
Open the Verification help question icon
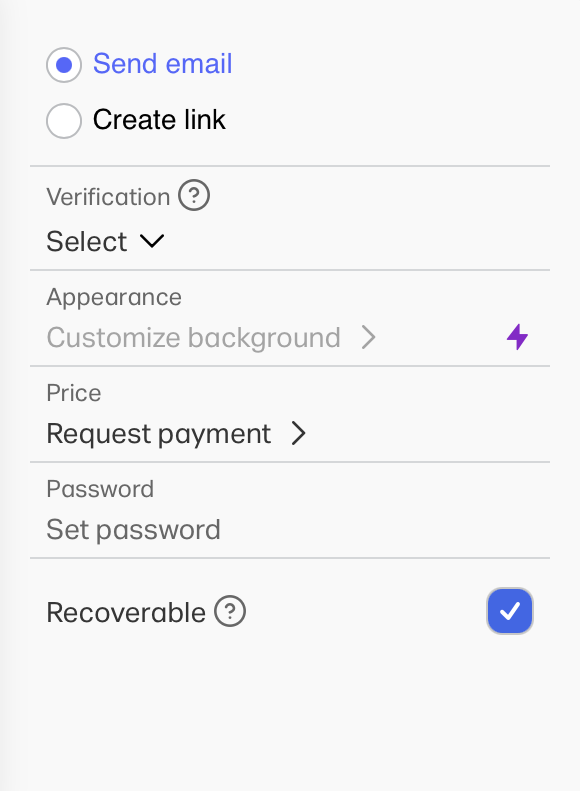click(x=194, y=195)
